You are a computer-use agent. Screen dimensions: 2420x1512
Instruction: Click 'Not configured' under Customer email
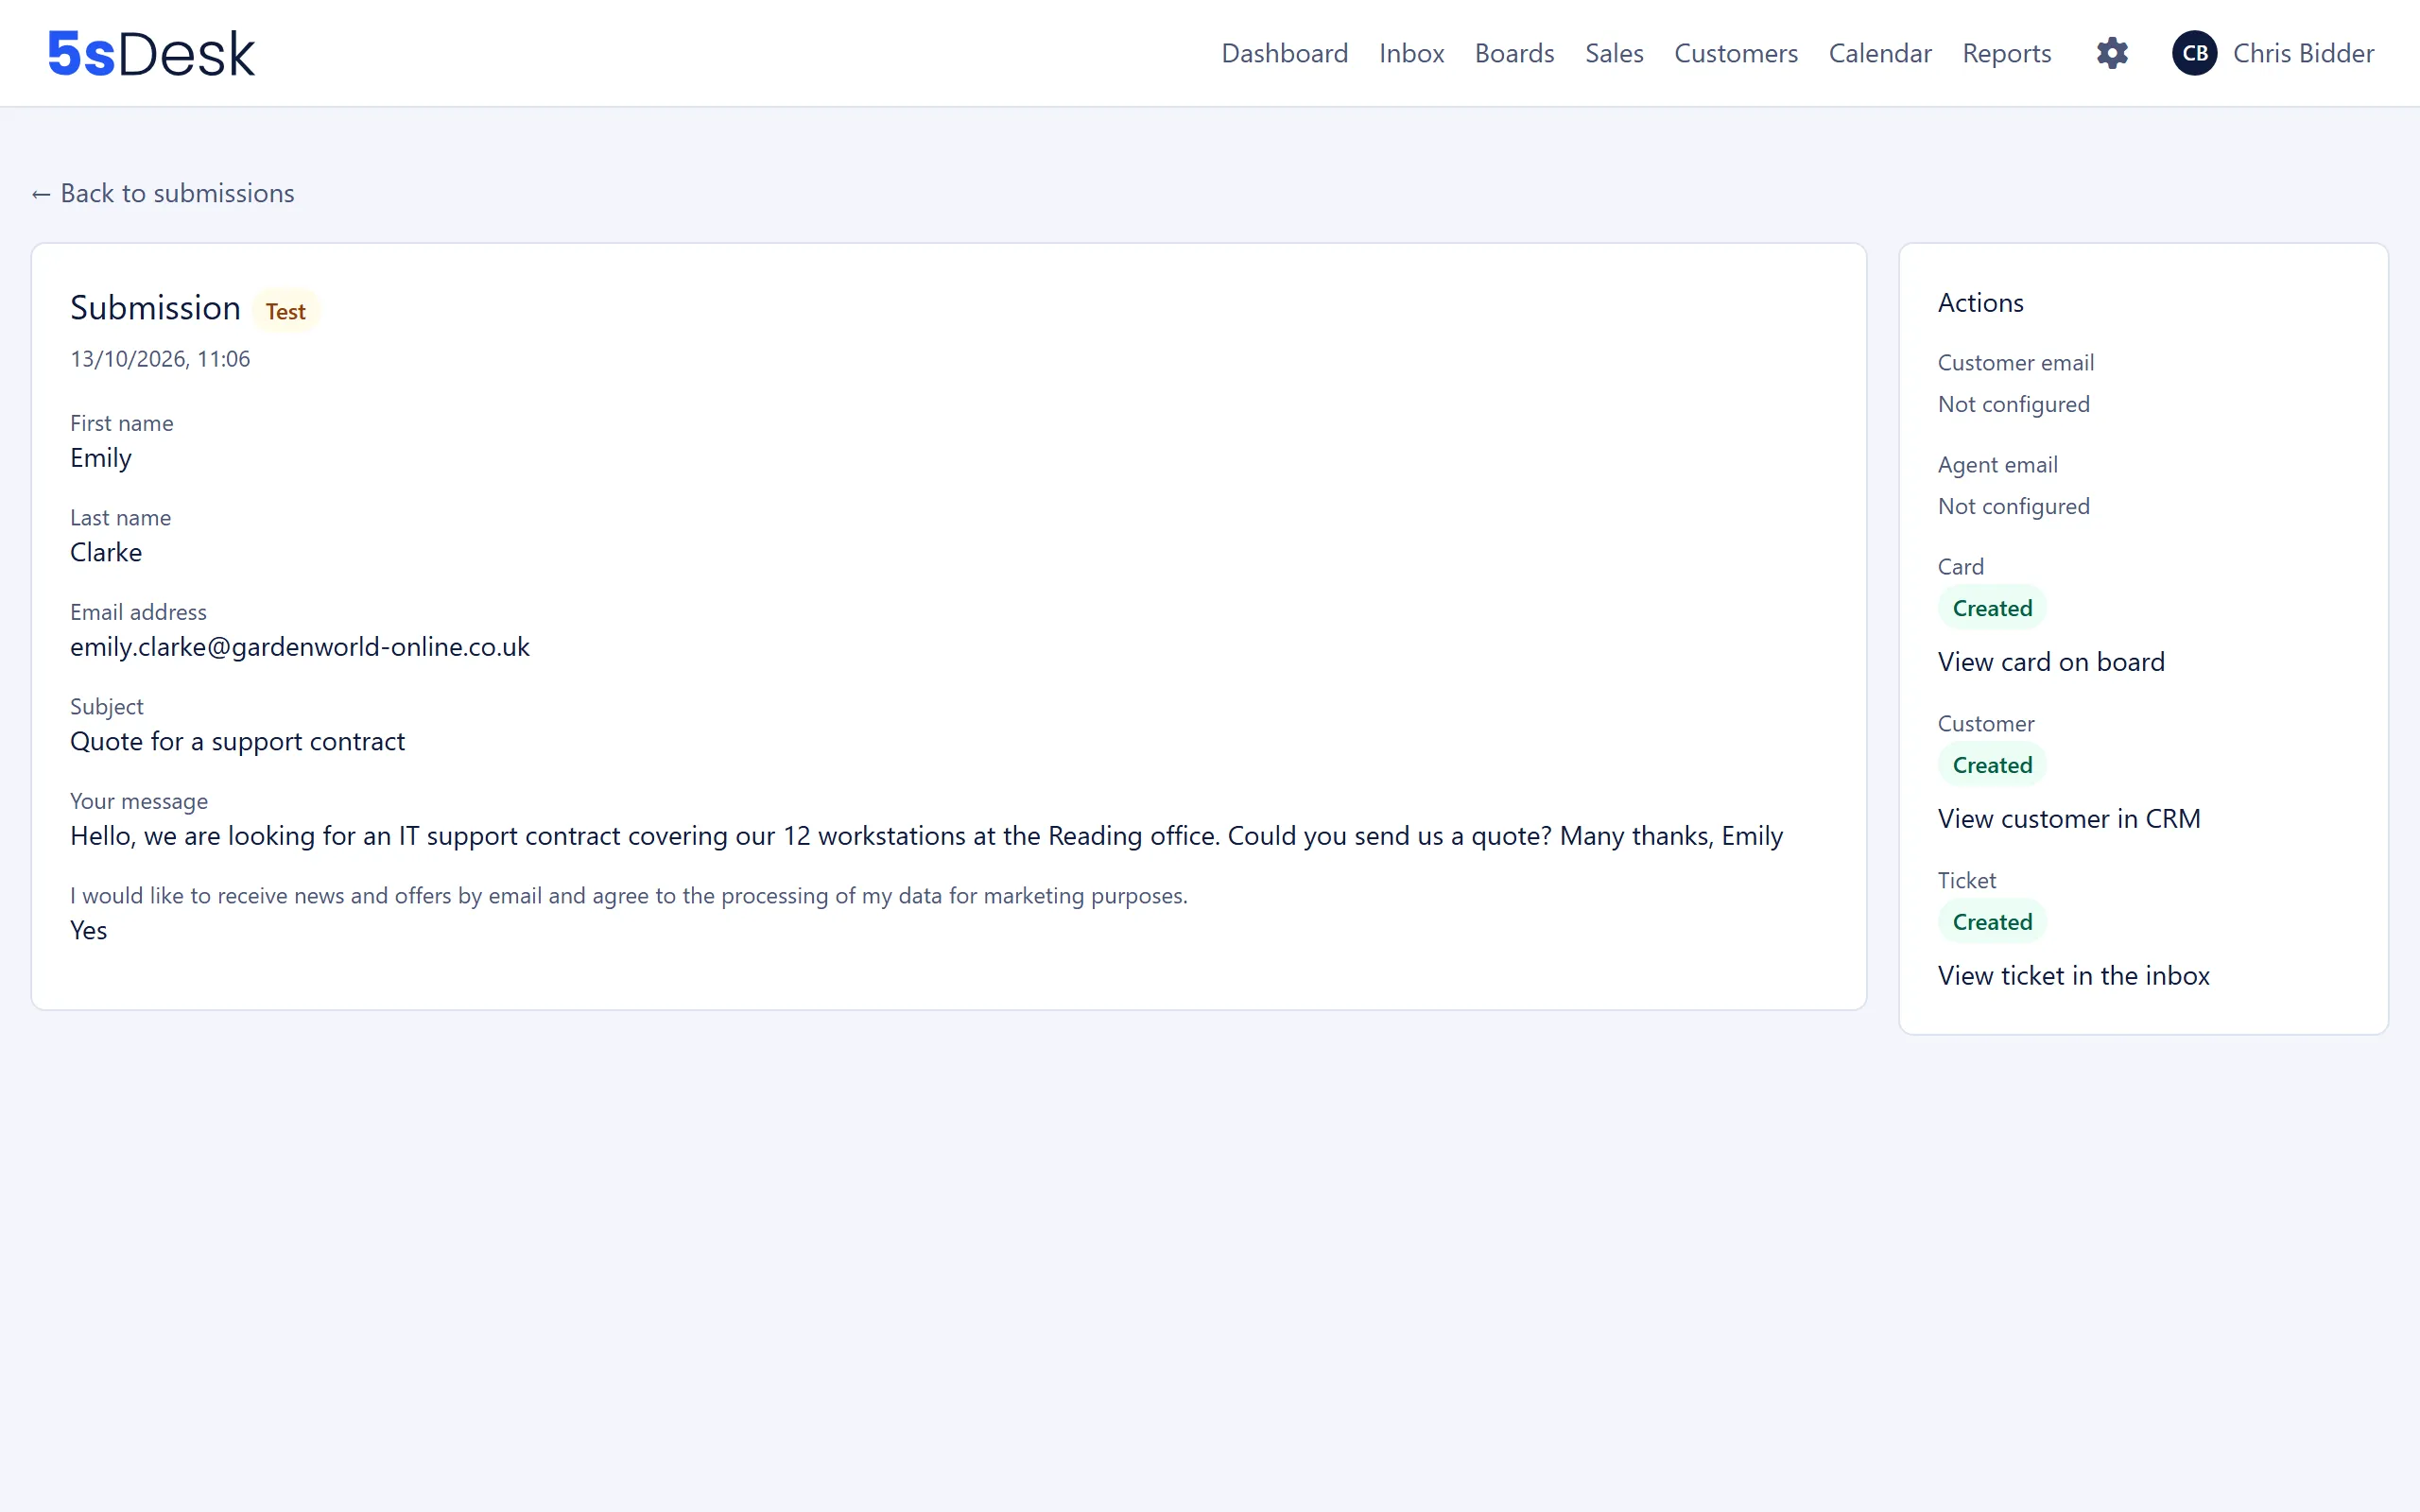2013,404
